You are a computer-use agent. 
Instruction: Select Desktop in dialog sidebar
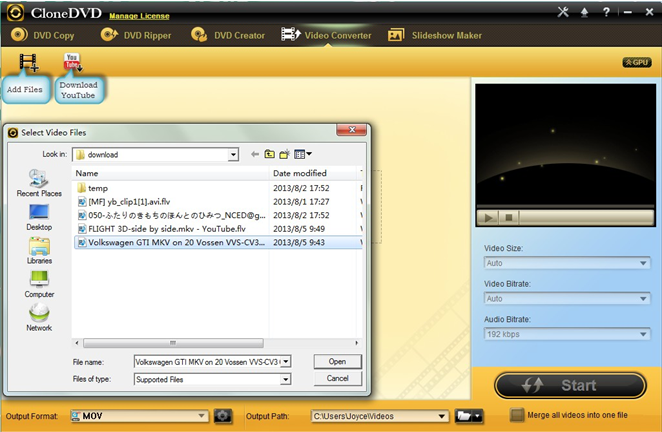pyautogui.click(x=39, y=217)
